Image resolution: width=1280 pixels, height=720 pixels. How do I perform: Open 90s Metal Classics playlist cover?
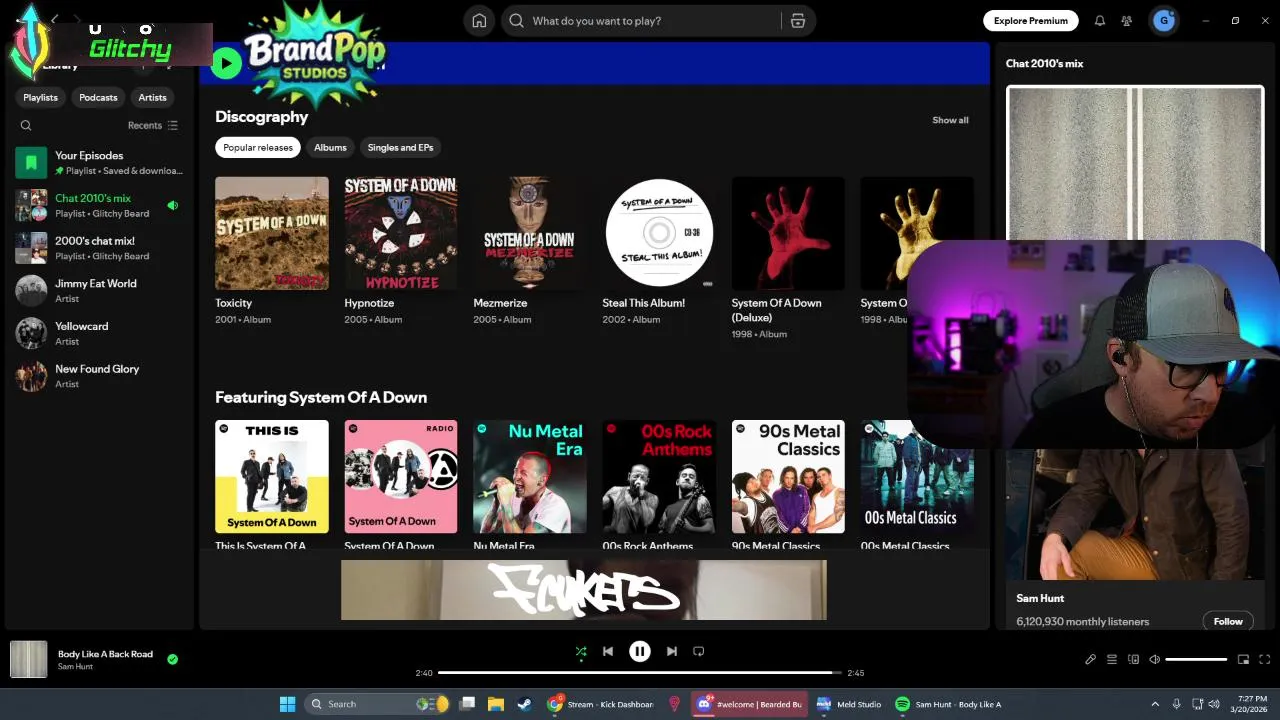click(788, 477)
